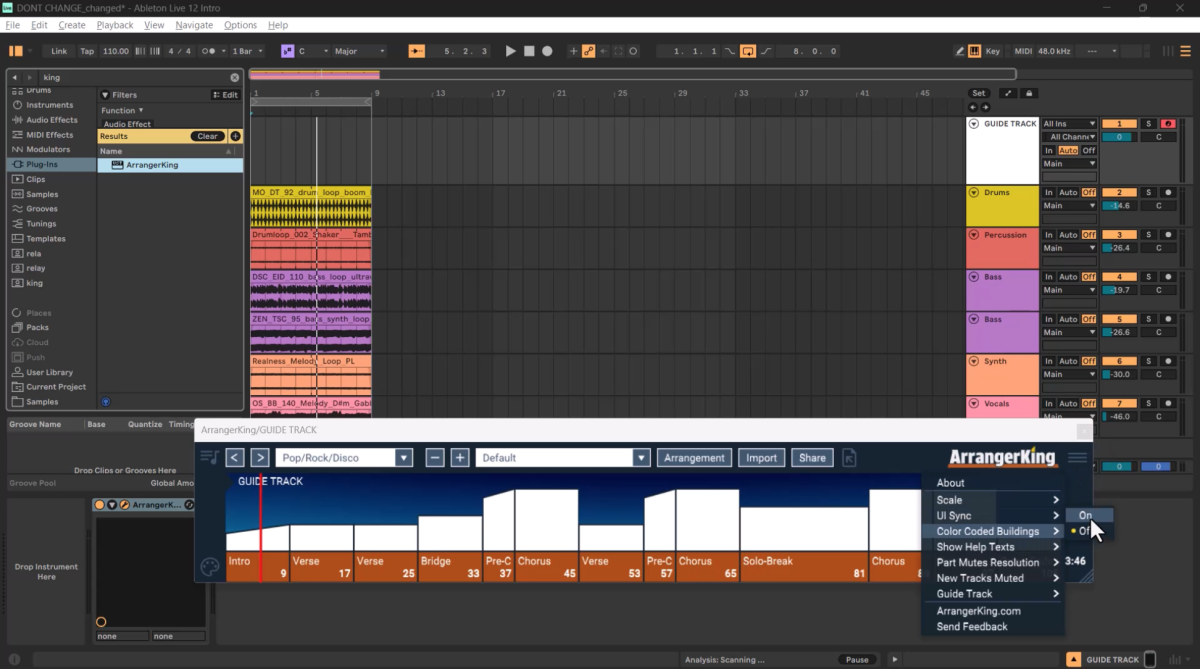The image size is (1200, 669).
Task: Add a new filter with the plus icon
Action: click(x=236, y=136)
